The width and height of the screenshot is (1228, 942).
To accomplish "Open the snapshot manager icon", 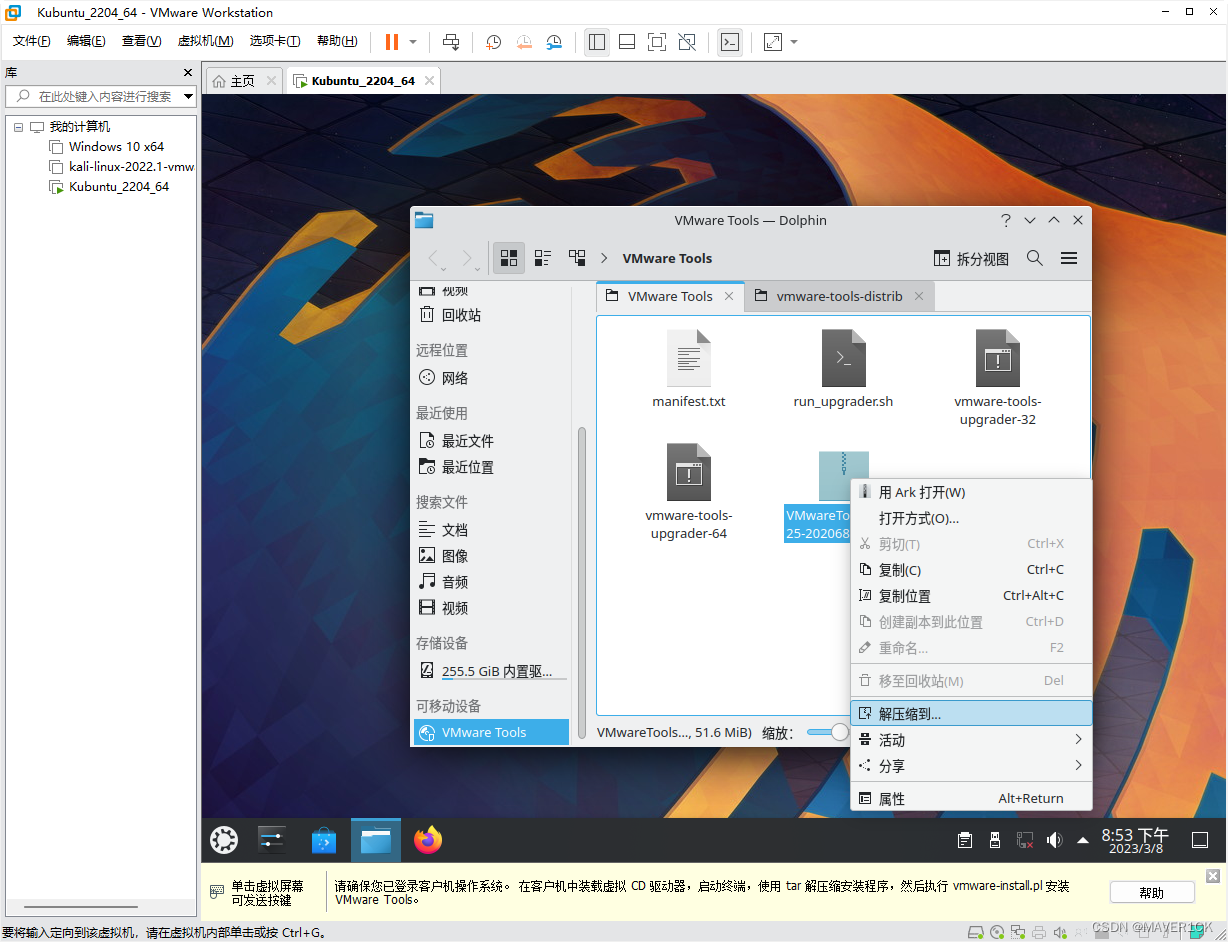I will click(x=554, y=42).
